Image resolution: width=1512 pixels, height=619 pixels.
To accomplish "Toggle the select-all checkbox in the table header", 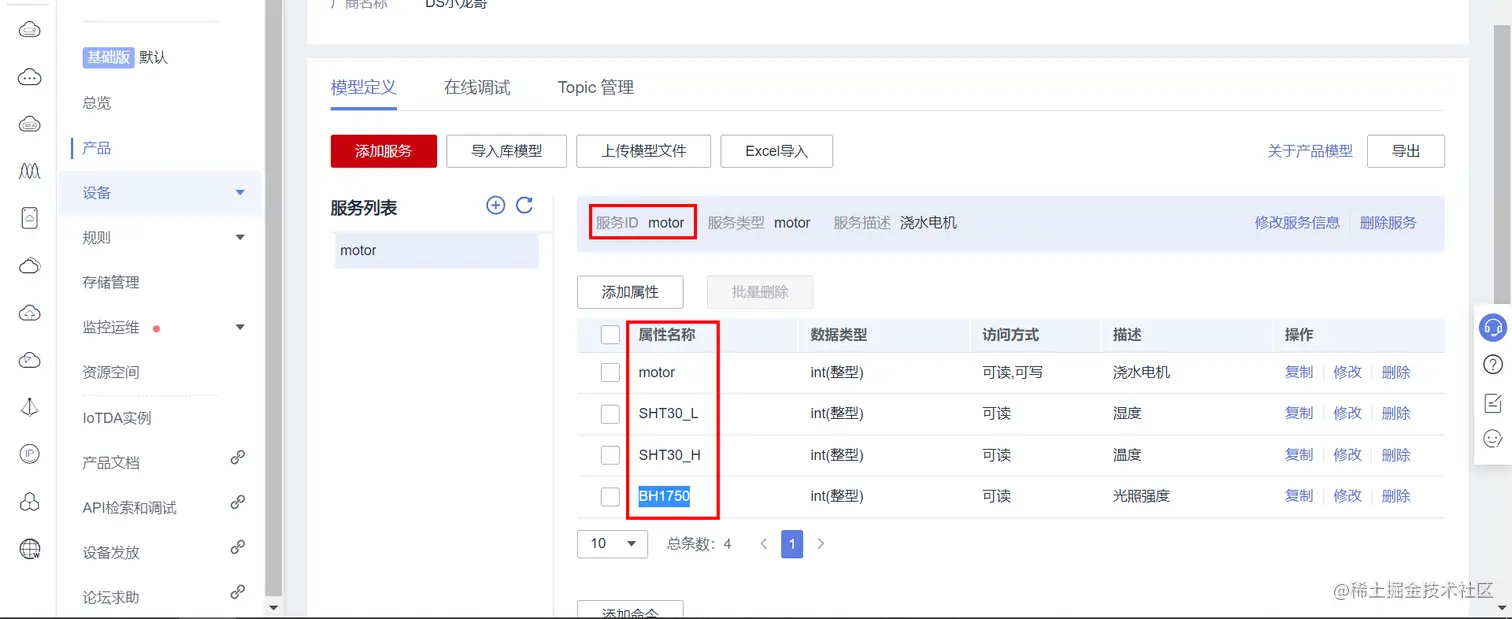I will pos(610,335).
